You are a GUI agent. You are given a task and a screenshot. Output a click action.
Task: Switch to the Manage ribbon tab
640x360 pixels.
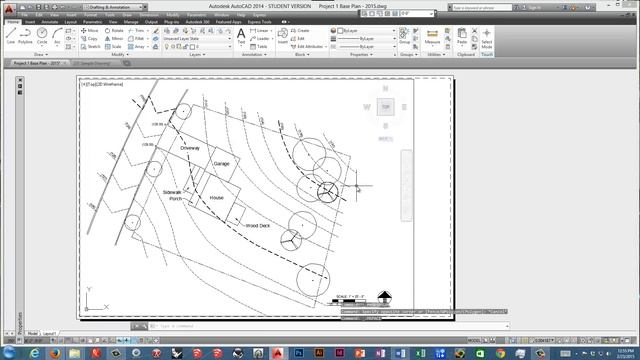[131, 22]
